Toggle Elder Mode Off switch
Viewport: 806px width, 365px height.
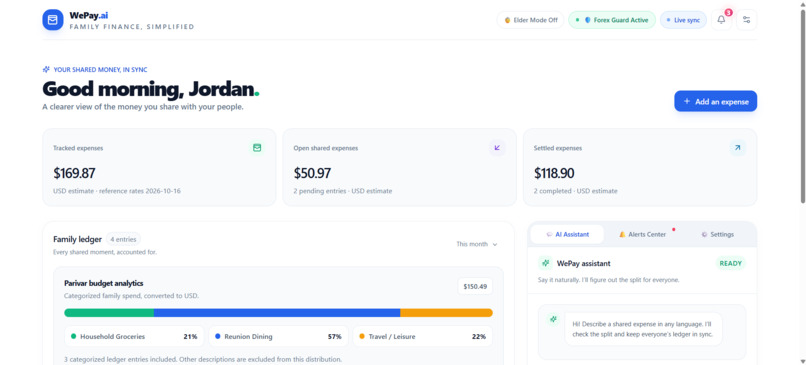[530, 20]
